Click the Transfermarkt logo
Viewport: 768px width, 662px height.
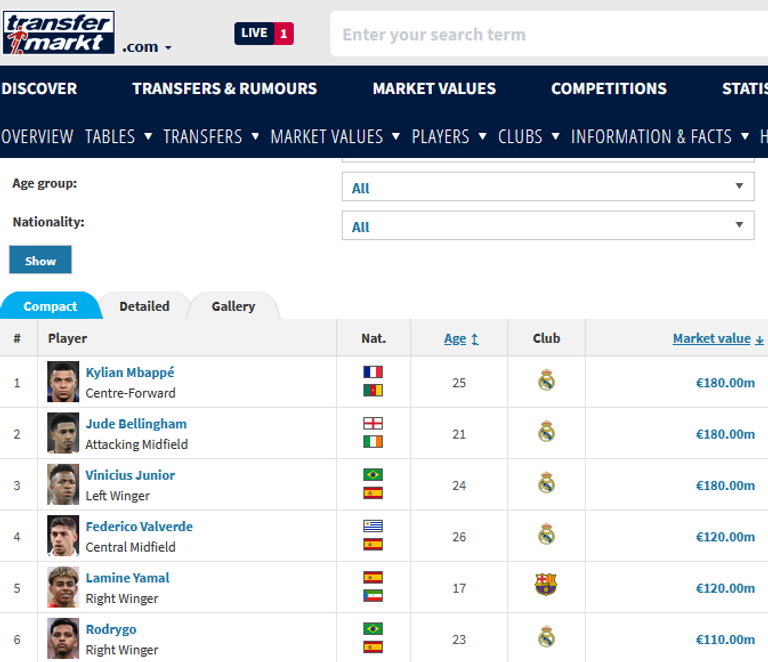[x=59, y=33]
